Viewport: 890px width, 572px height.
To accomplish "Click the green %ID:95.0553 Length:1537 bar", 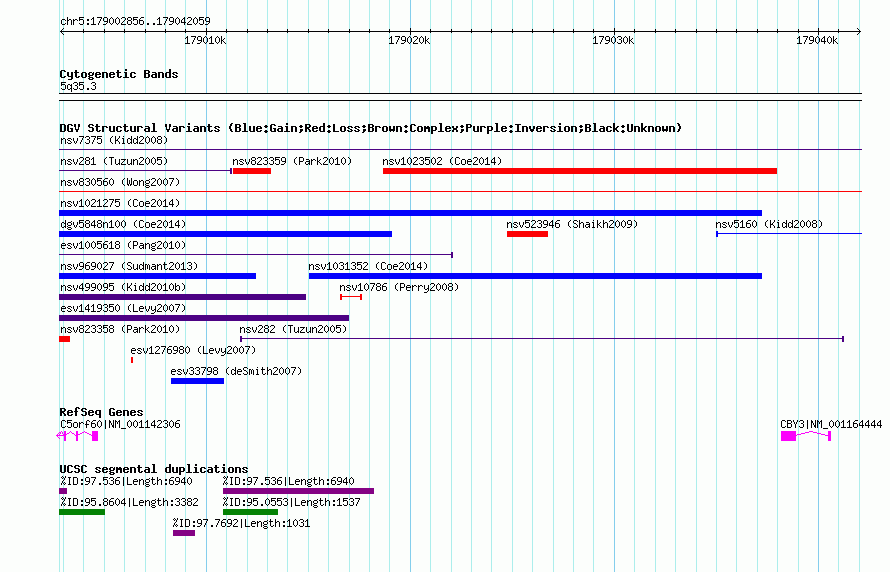I will 250,512.
